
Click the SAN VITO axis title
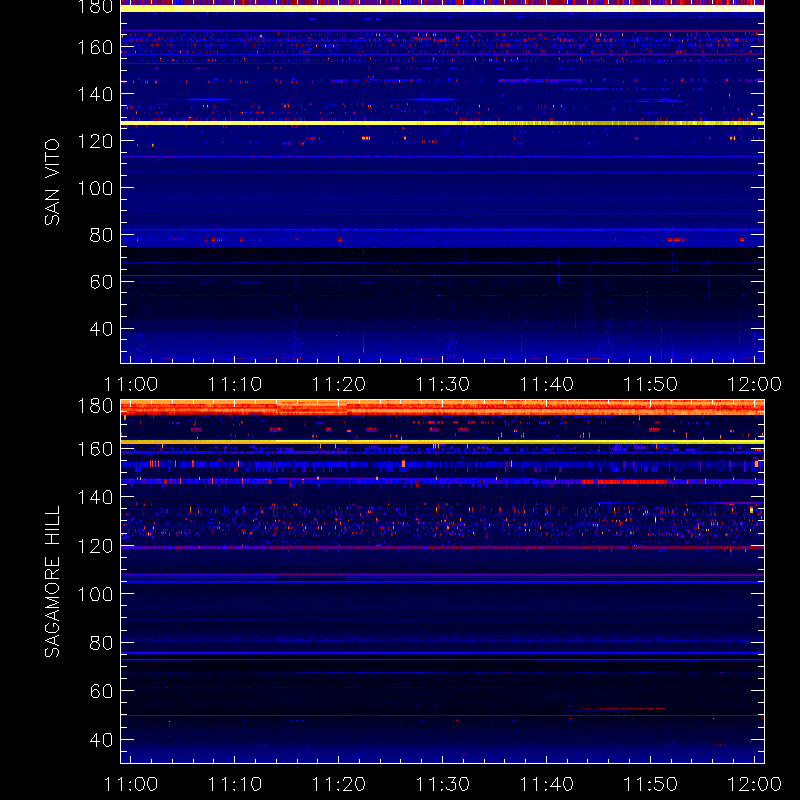coord(52,182)
